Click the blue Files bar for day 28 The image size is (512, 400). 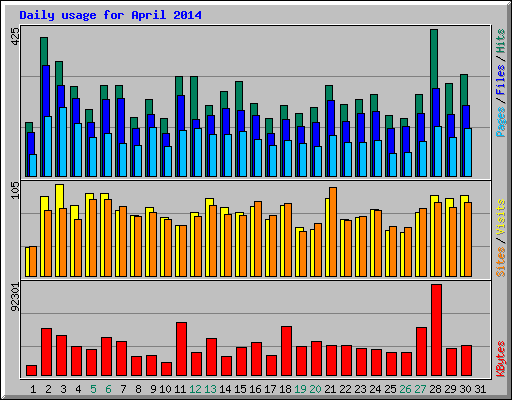[436, 107]
